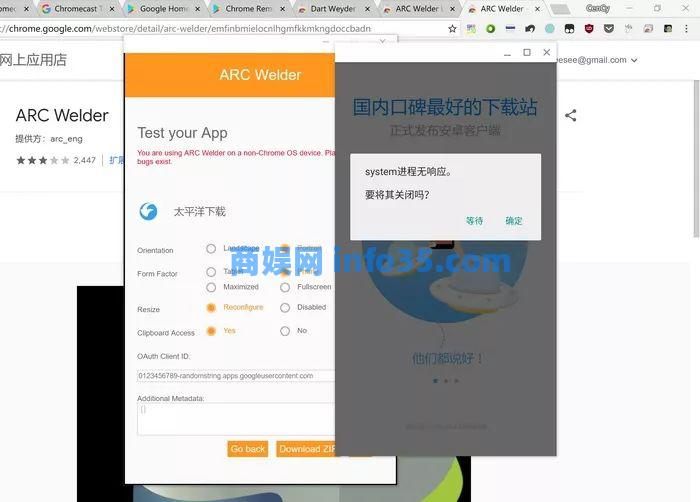Choose Disabled for Resize
The image size is (700, 502).
pyautogui.click(x=285, y=307)
